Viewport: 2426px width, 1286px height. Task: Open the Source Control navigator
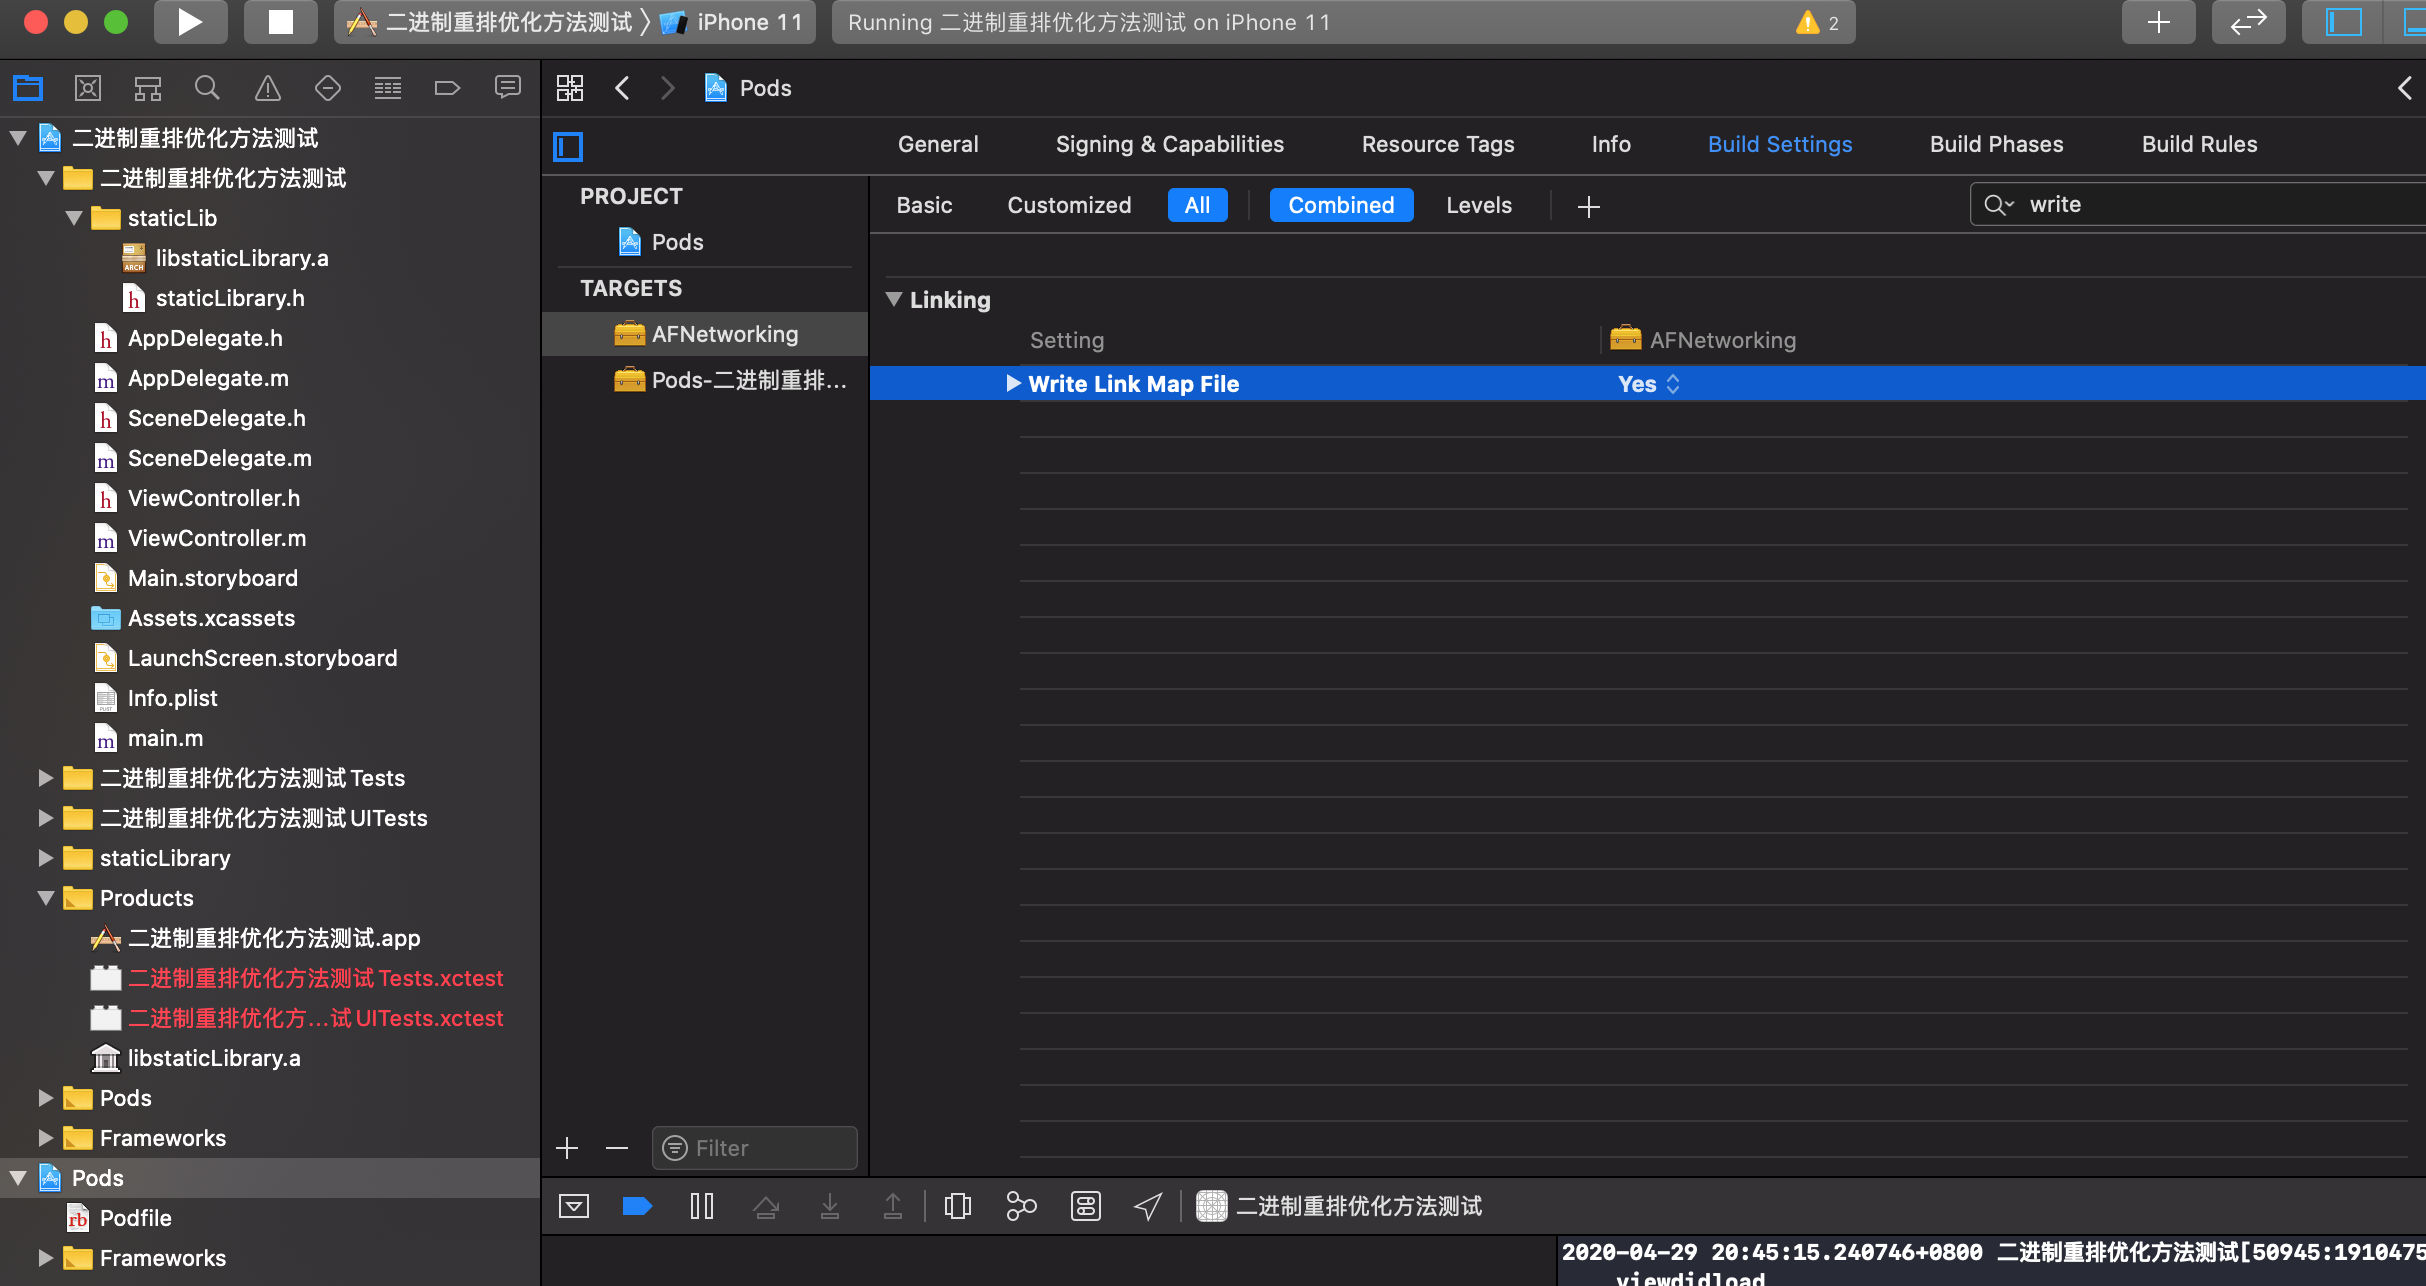88,88
